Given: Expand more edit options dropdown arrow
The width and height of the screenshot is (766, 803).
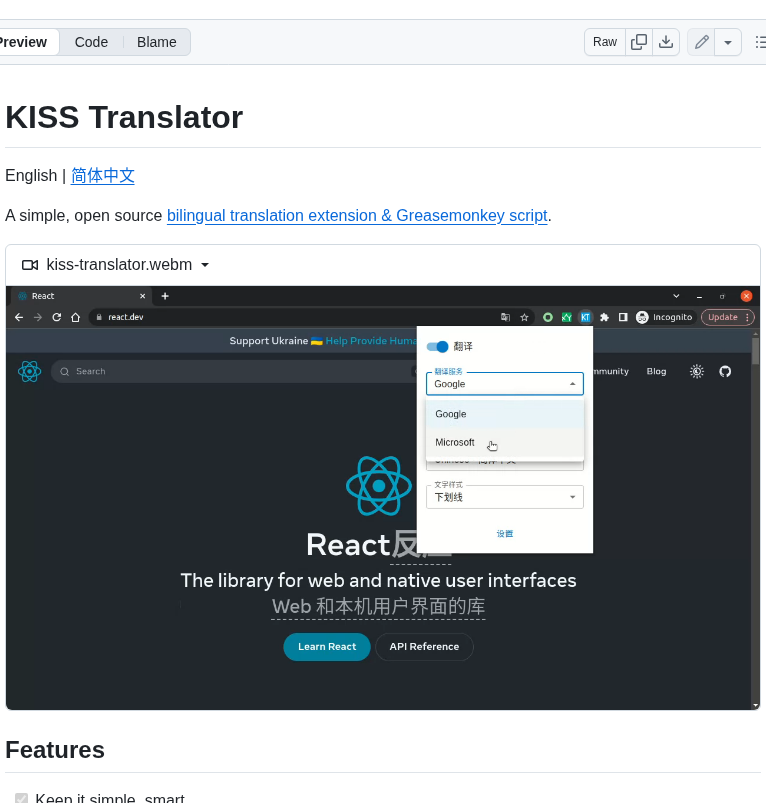Looking at the screenshot, I should 728,42.
